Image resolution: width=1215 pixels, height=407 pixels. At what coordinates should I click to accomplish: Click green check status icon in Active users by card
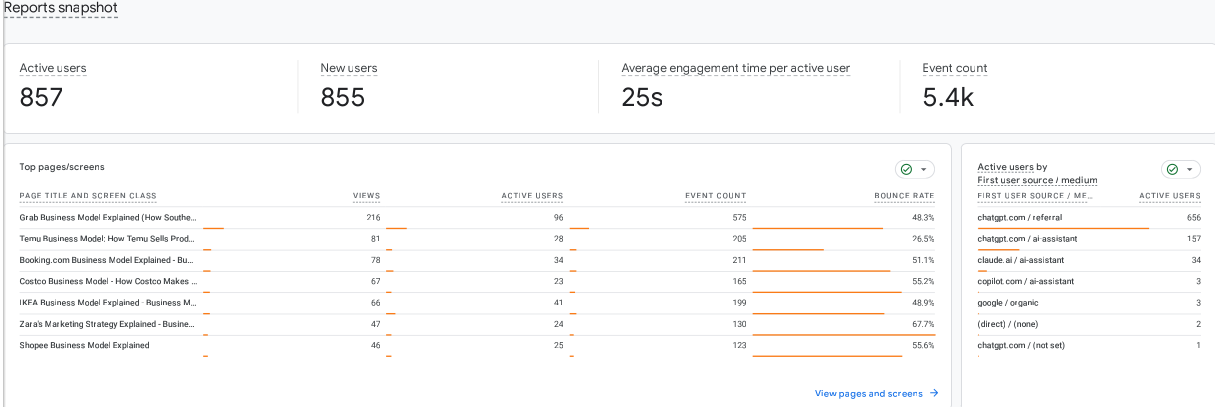pos(1172,170)
